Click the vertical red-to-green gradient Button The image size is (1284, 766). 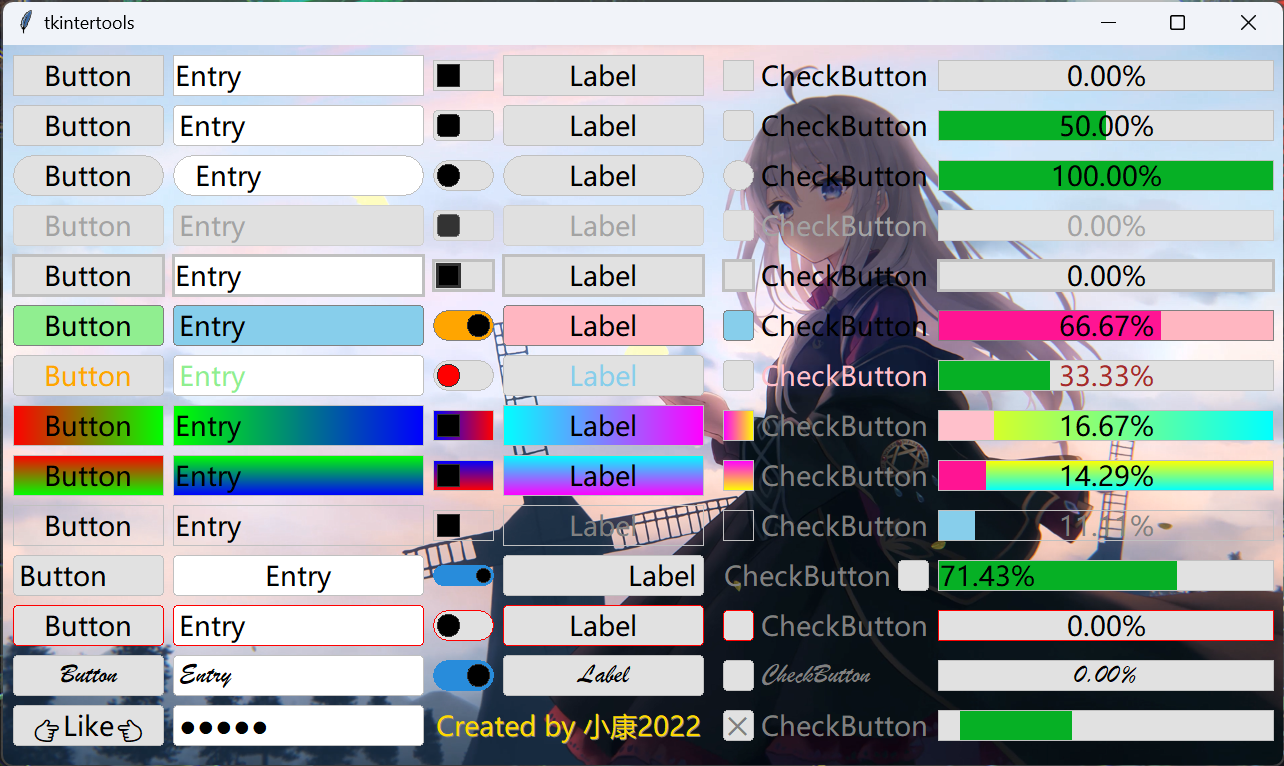tap(88, 476)
